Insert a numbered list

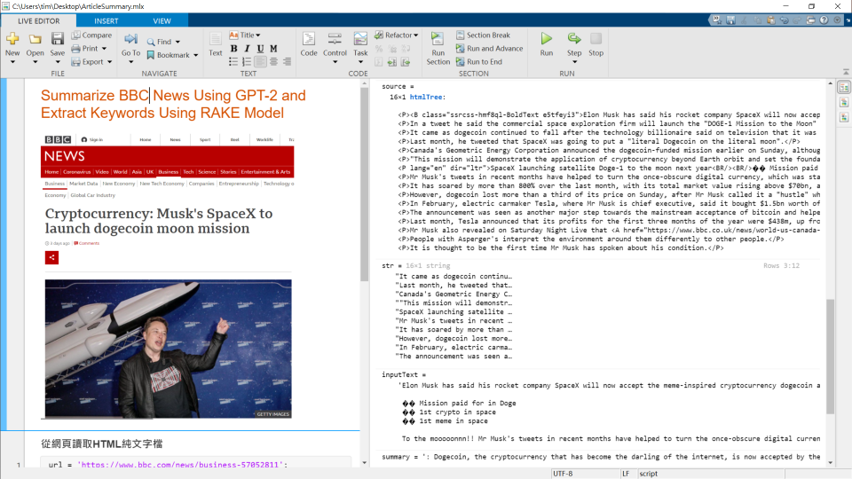tap(247, 62)
